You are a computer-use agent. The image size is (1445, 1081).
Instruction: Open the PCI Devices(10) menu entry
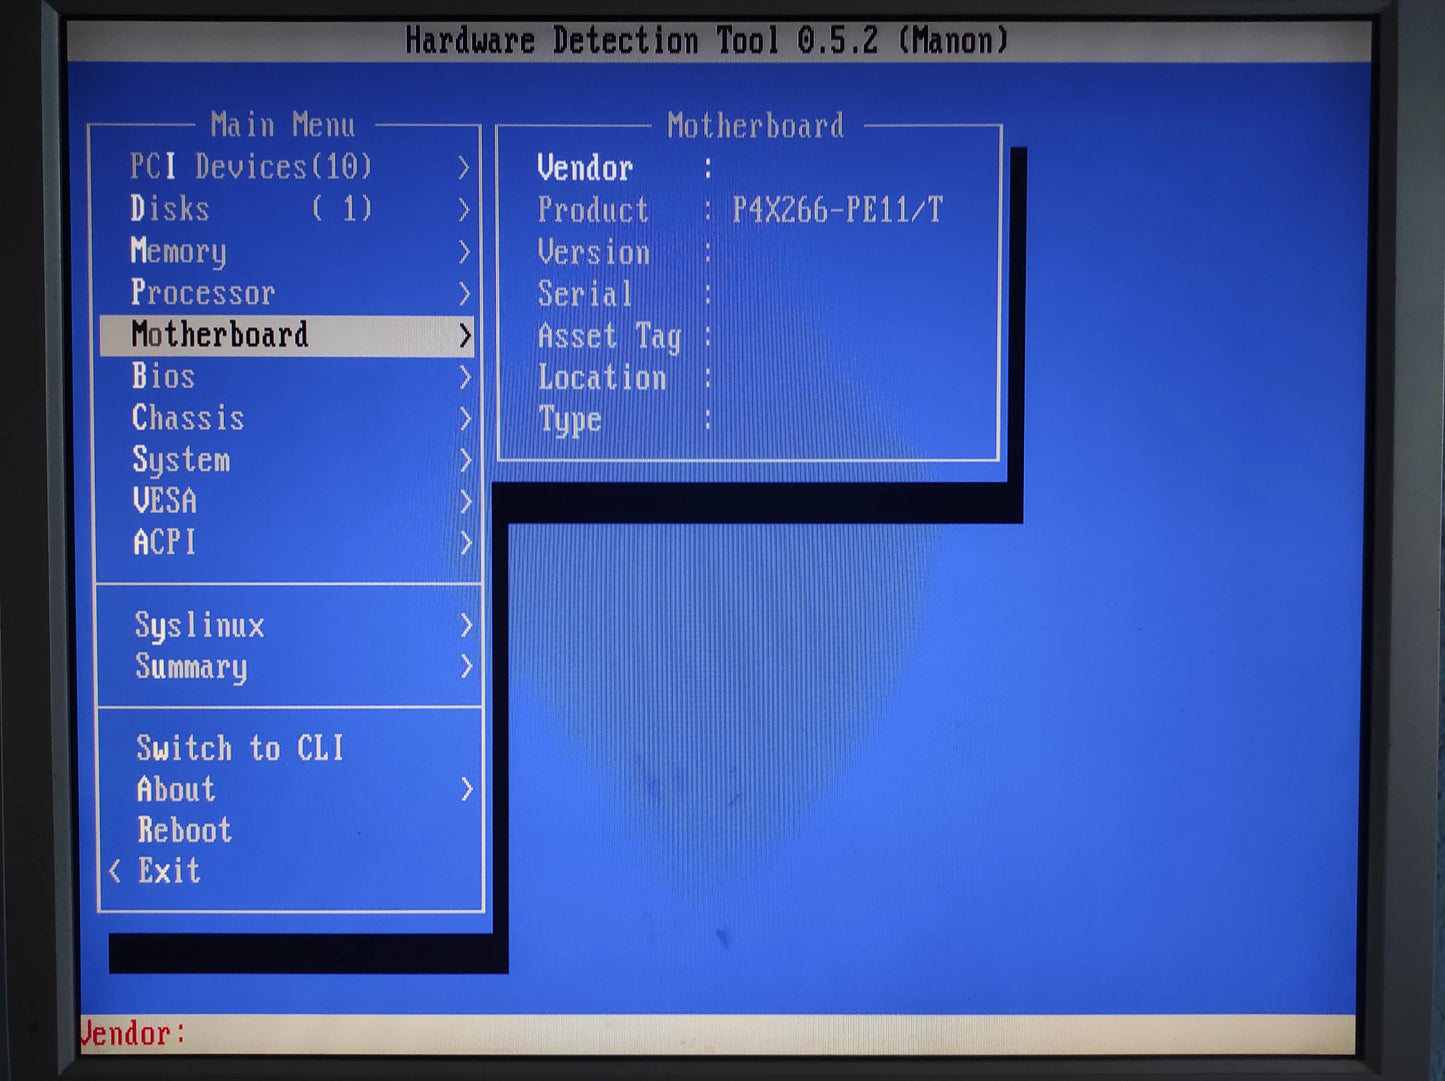tap(286, 167)
